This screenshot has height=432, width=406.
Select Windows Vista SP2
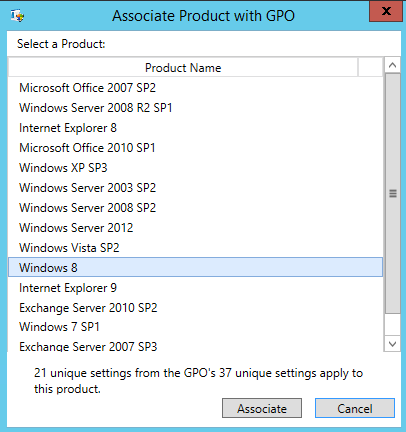click(195, 248)
